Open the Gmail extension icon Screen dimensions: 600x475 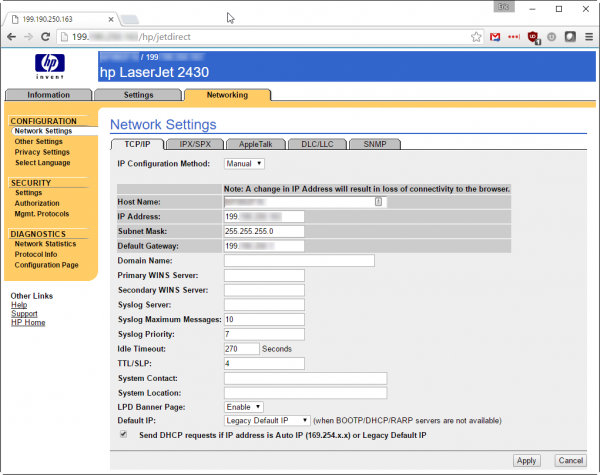pos(495,37)
